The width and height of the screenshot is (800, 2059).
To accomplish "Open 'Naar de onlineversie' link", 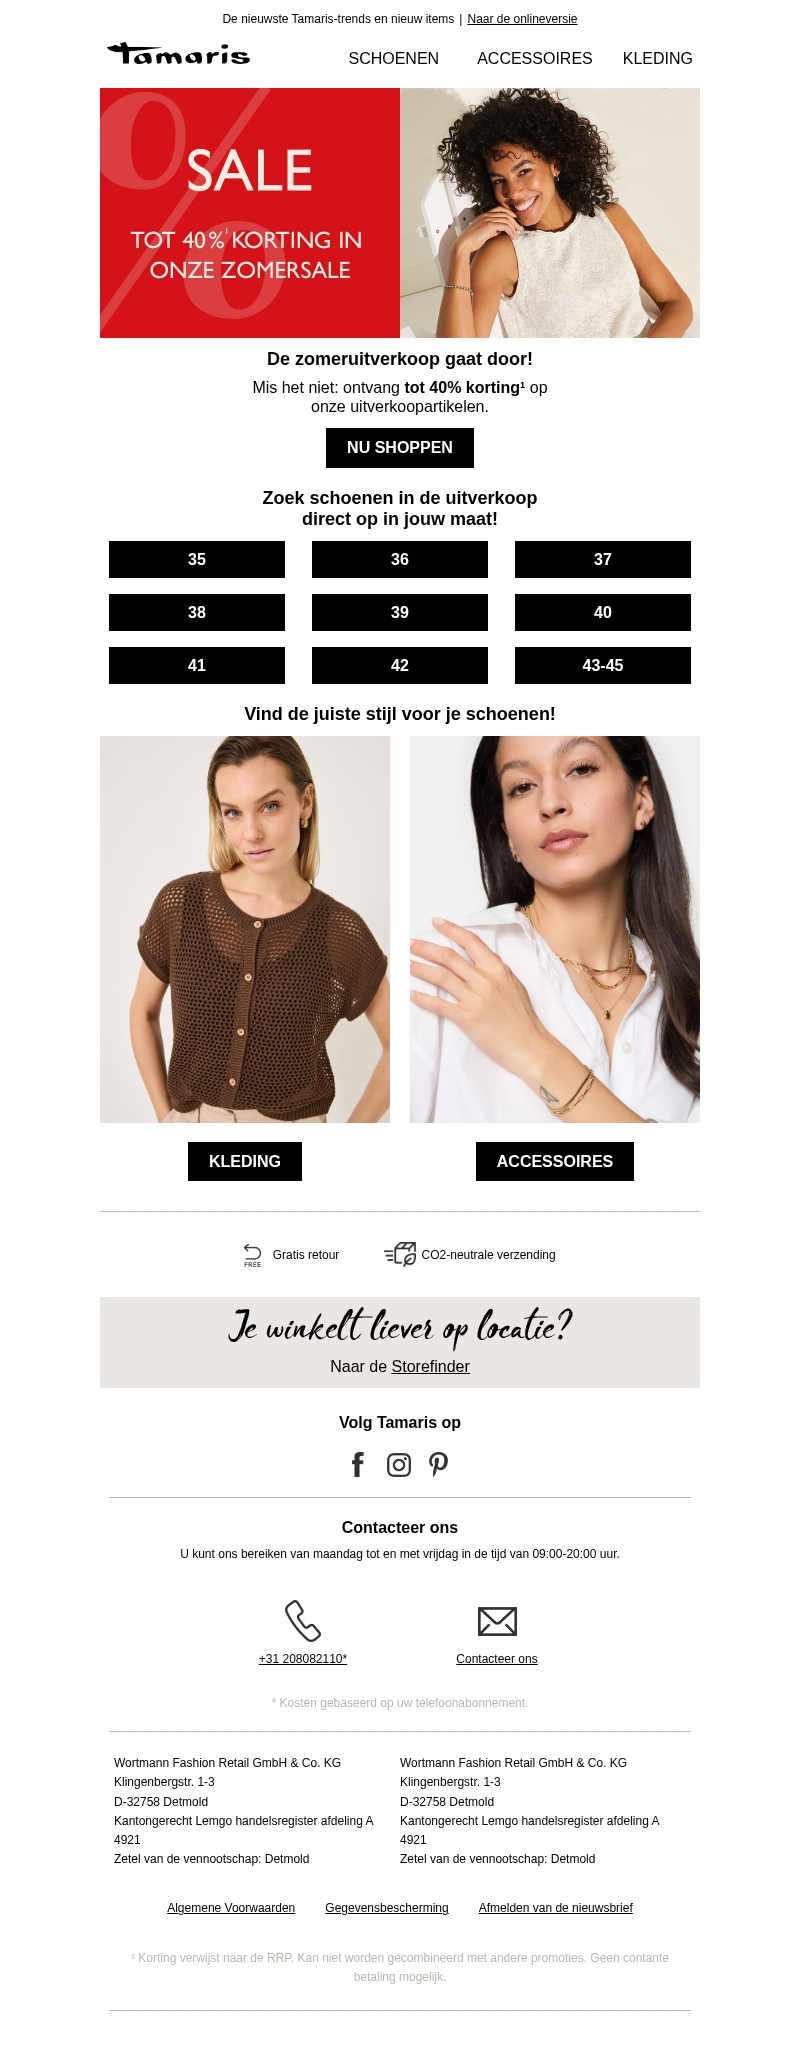I will [522, 19].
